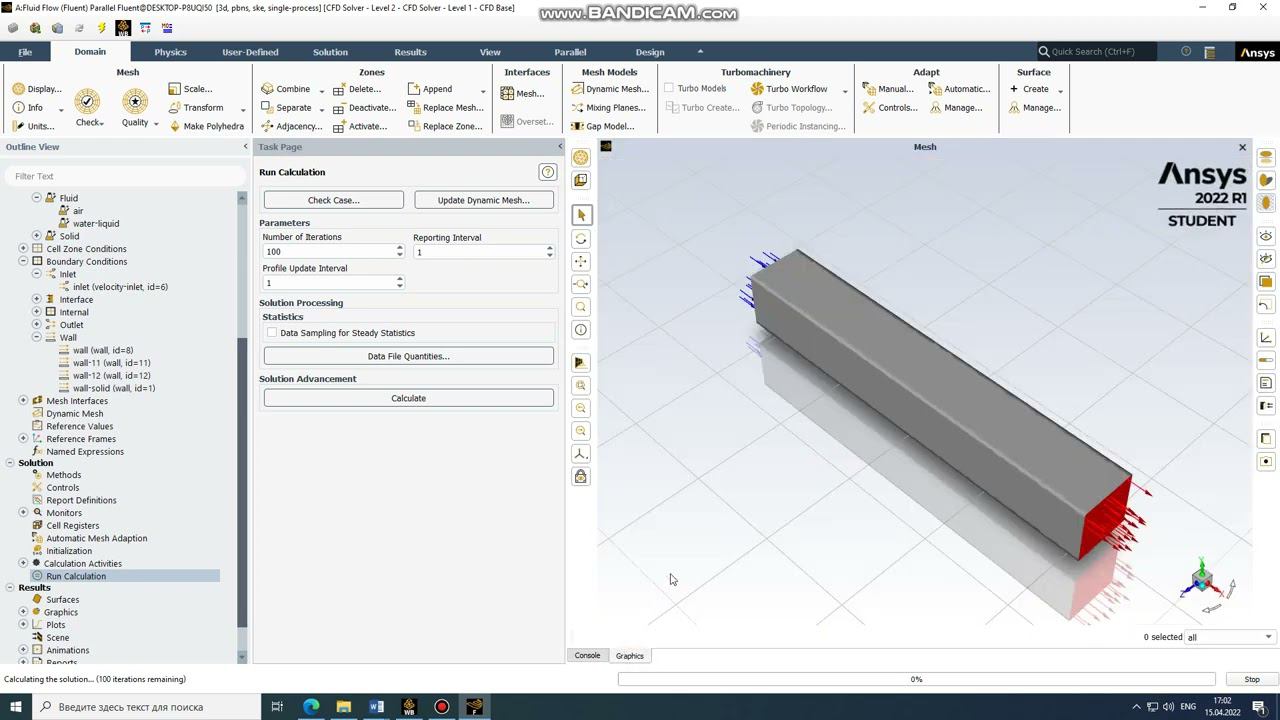Open the Gap Model settings
This screenshot has width=1280, height=720.
[x=603, y=126]
